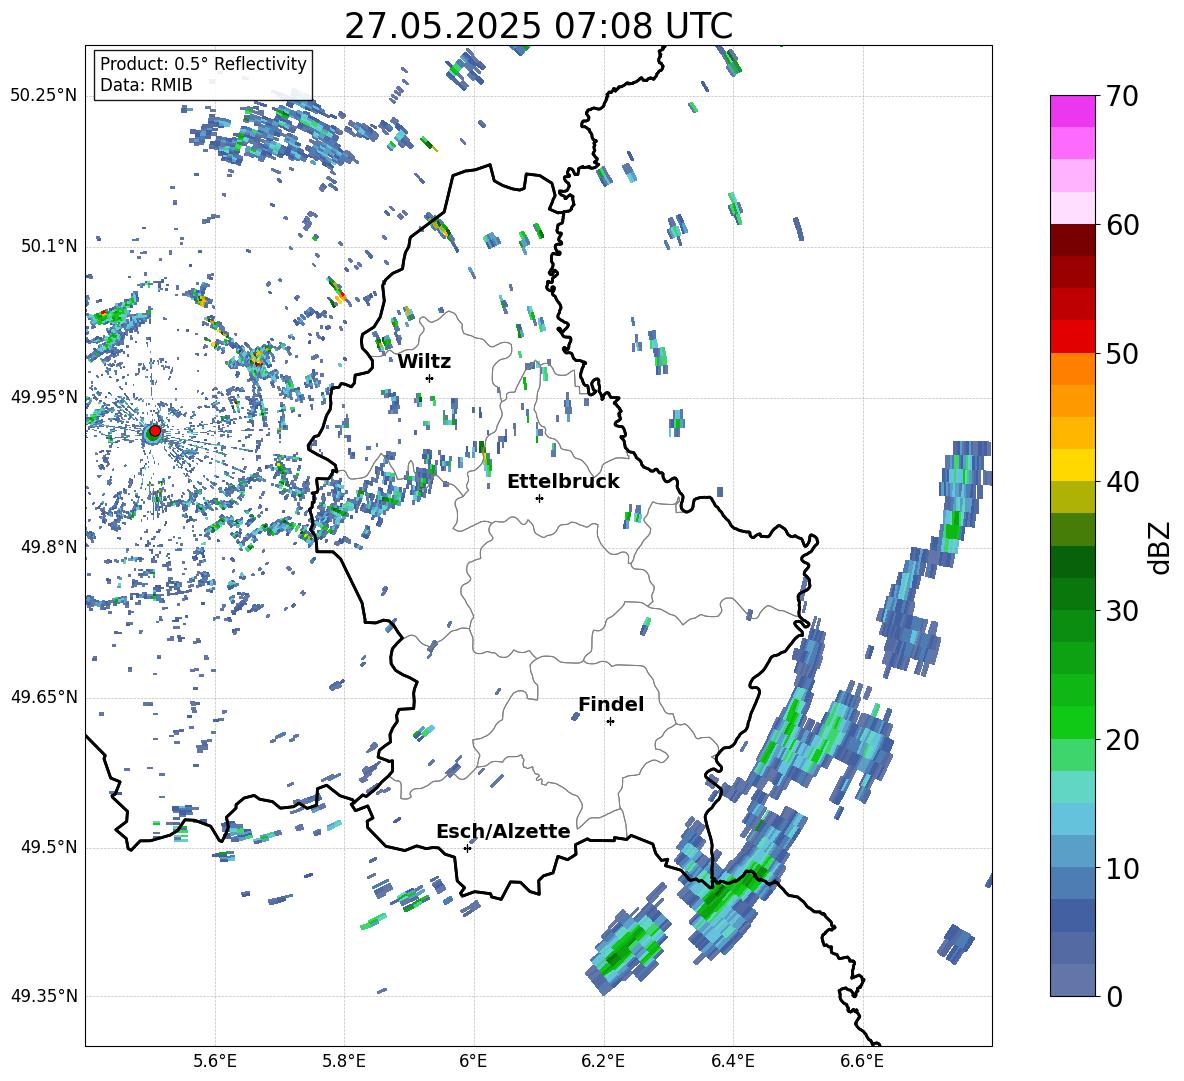Image resolution: width=1184 pixels, height=1081 pixels.
Task: Click the "Data: RMIB" text
Action: pyautogui.click(x=146, y=85)
